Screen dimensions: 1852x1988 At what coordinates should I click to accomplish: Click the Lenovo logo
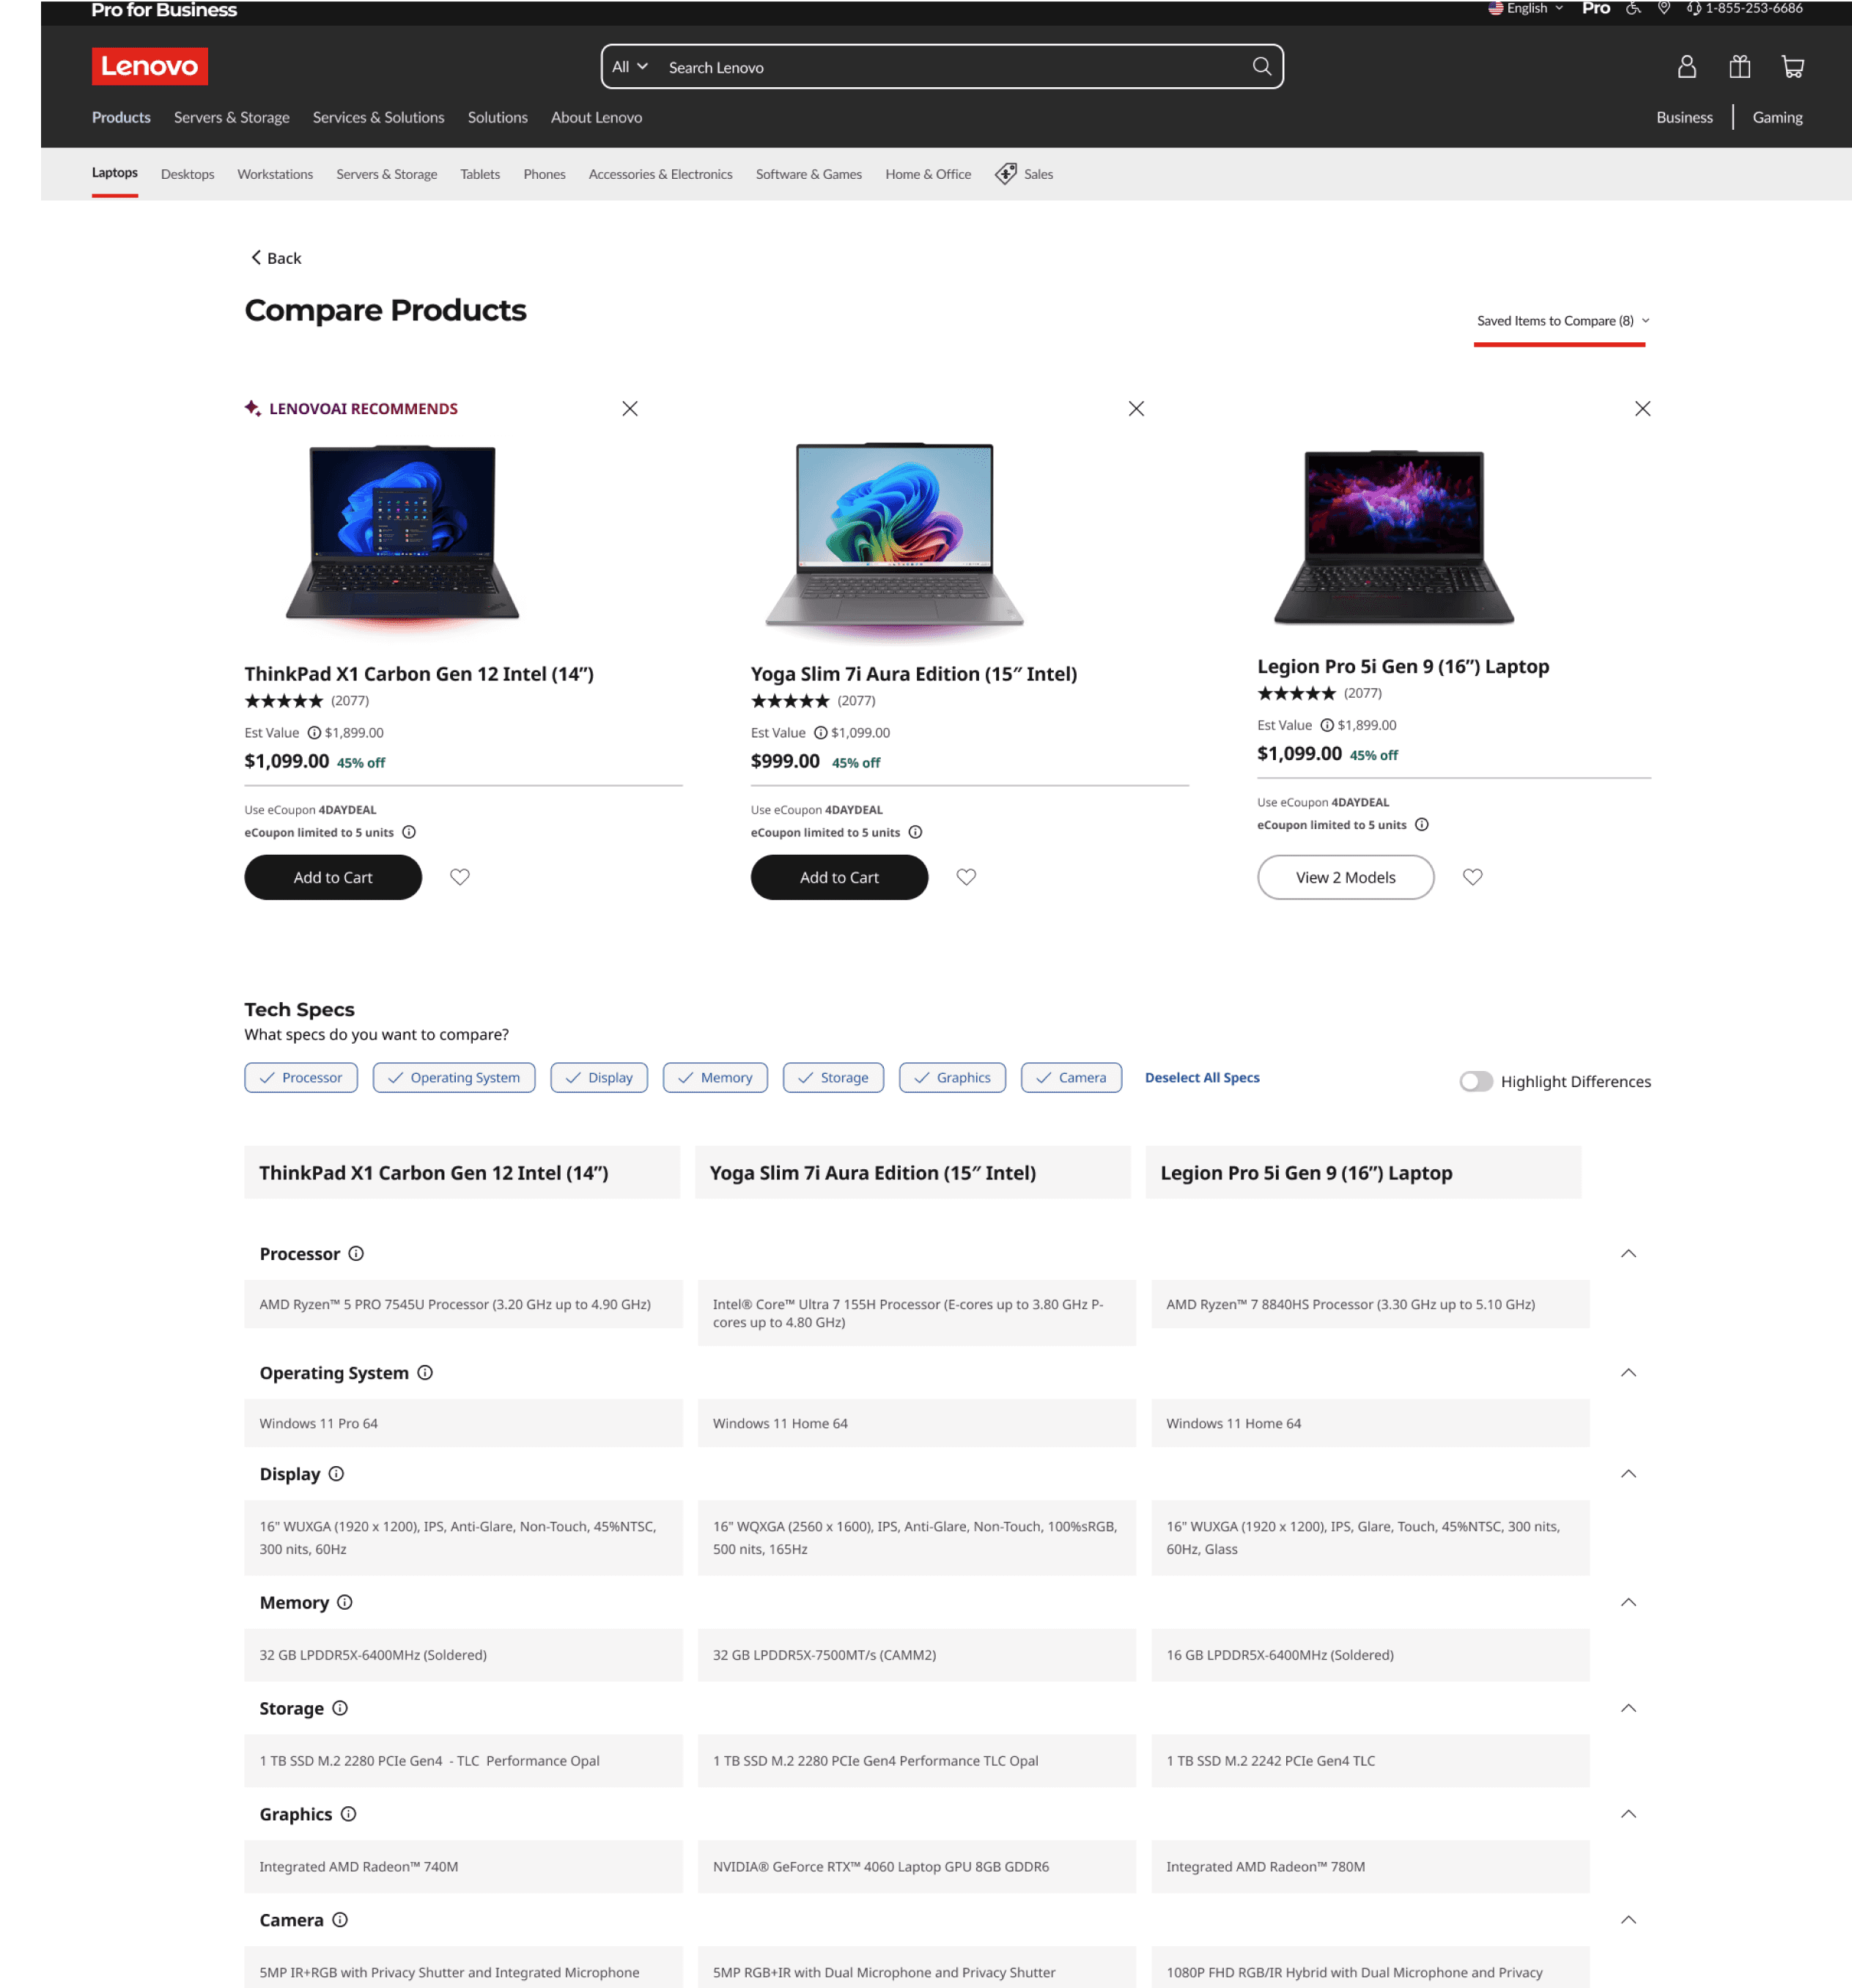coord(150,66)
